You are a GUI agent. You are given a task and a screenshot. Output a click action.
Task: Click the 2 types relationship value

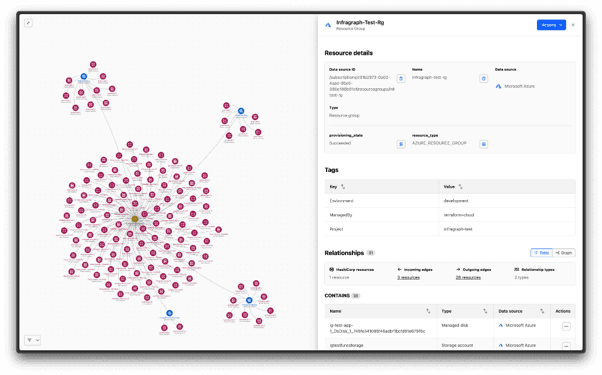pos(521,277)
